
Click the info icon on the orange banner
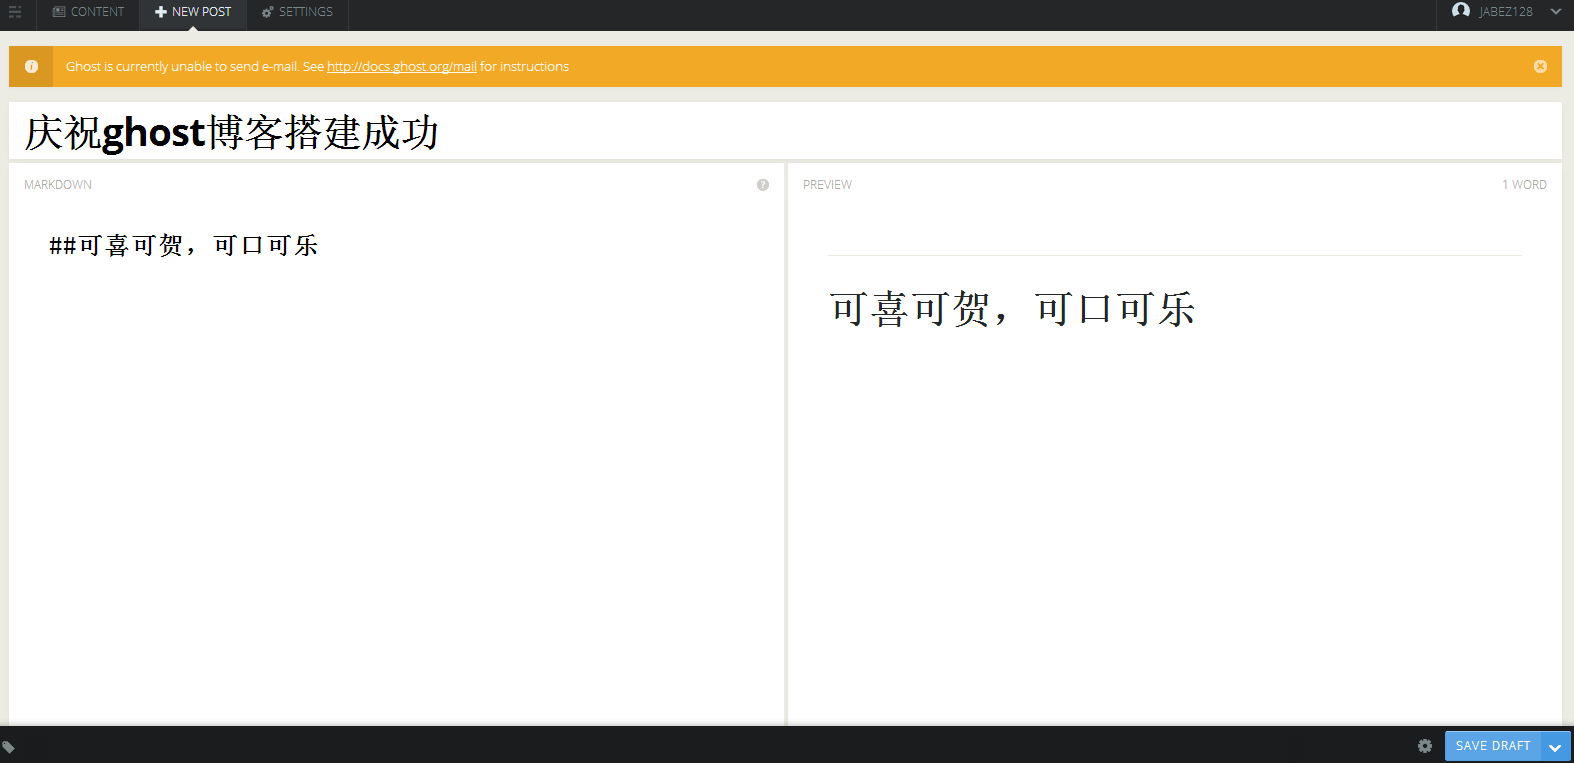coord(31,67)
